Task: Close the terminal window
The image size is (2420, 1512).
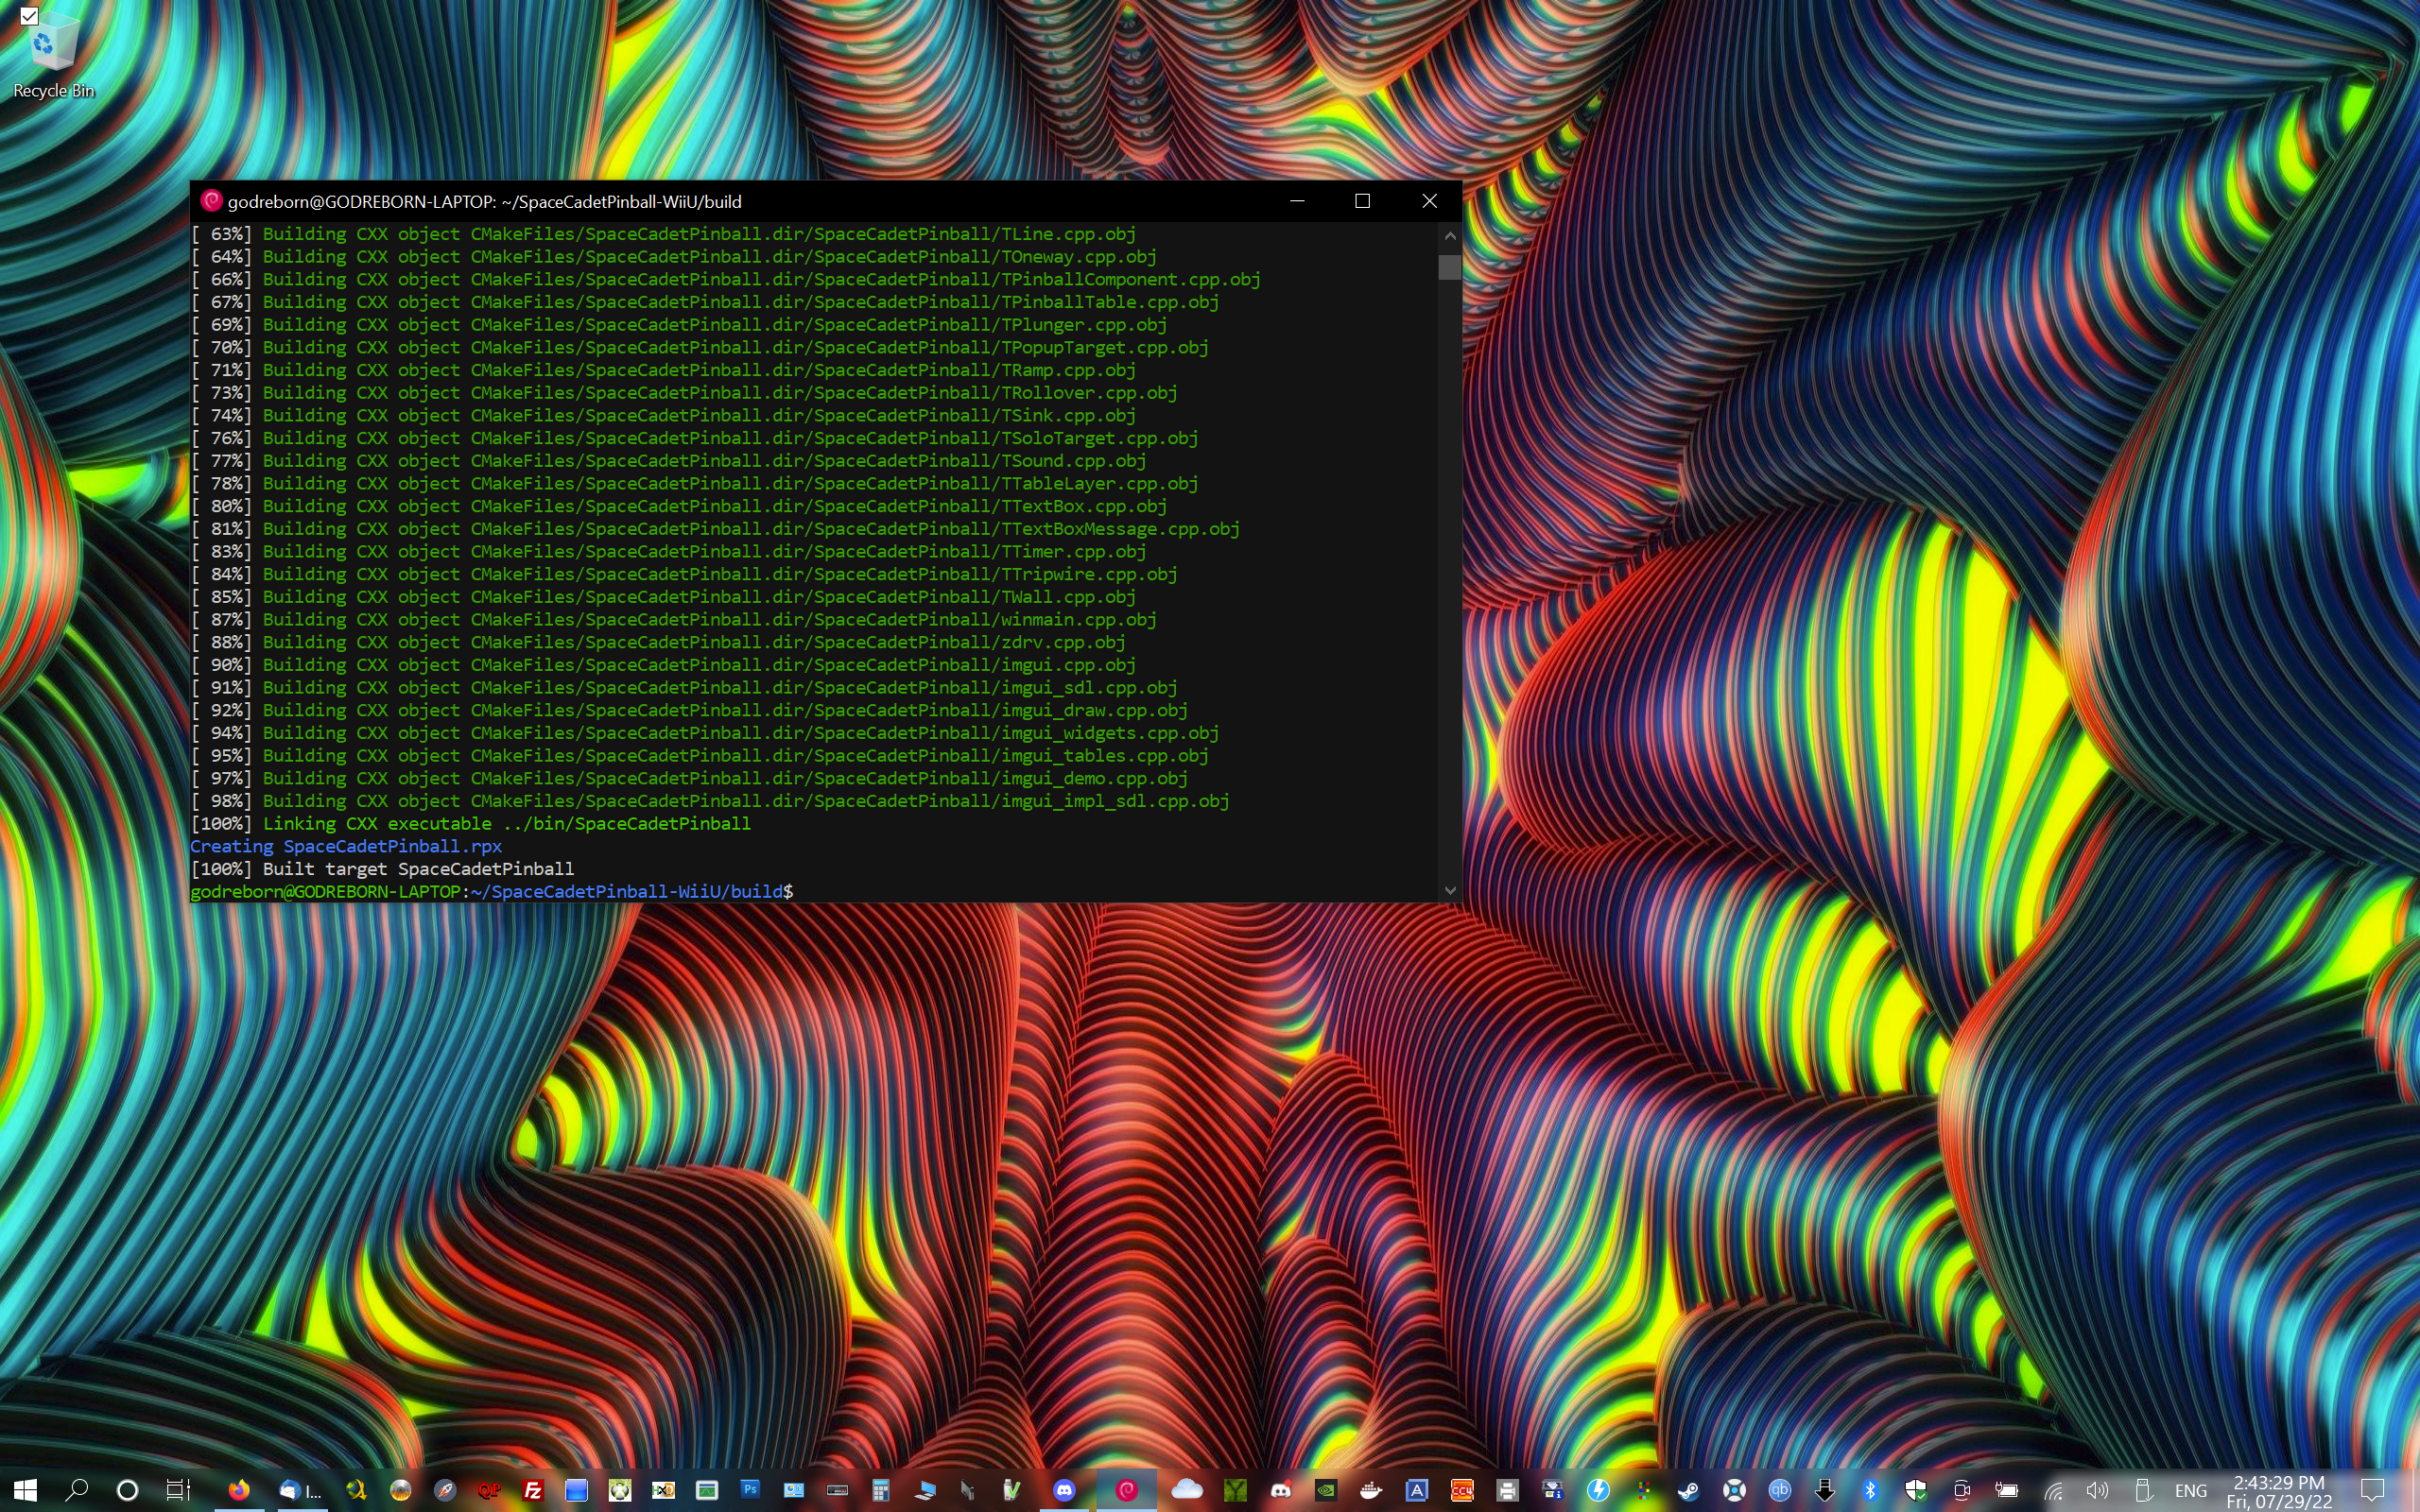Action: pyautogui.click(x=1429, y=201)
